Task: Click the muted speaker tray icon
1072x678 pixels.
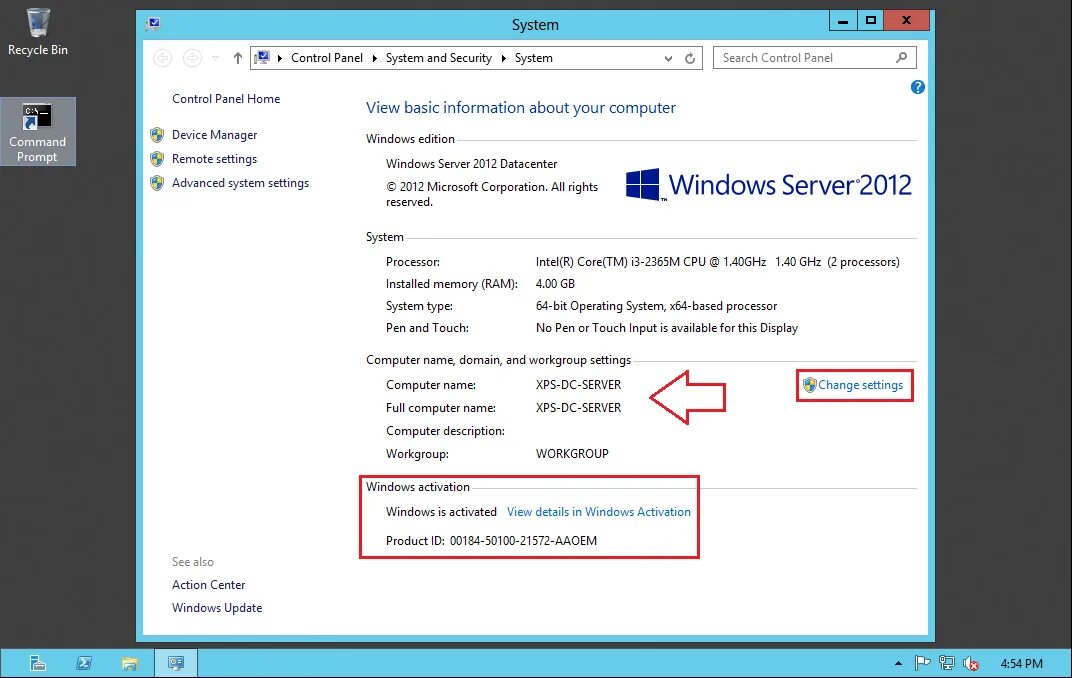Action: pos(970,663)
